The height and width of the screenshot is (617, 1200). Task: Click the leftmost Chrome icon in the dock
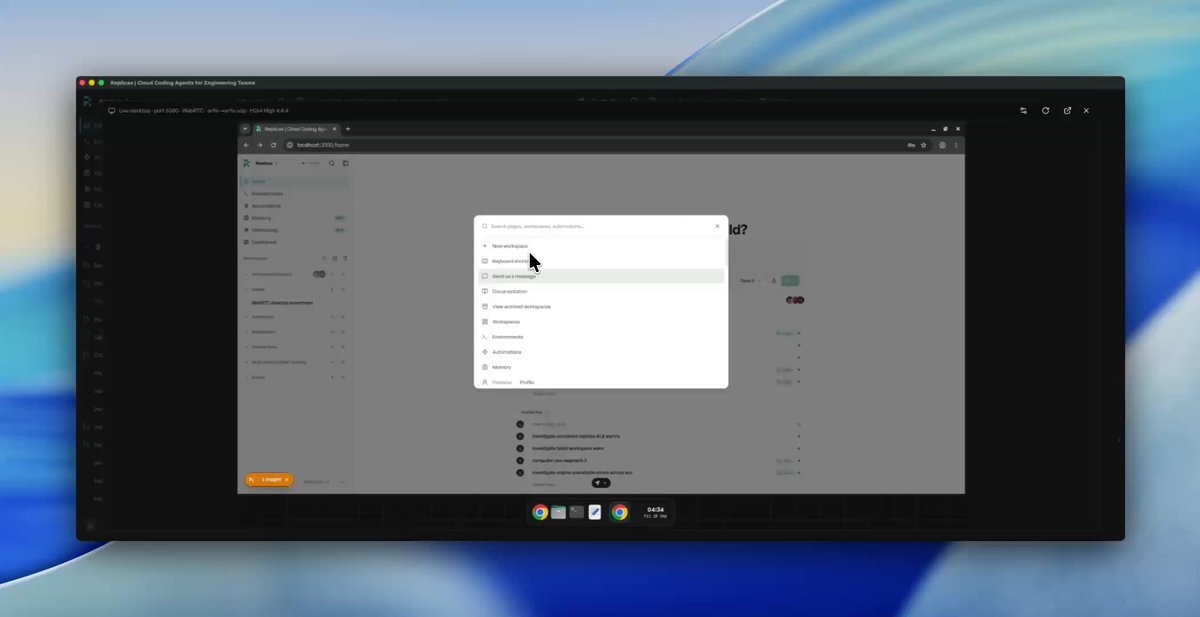pyautogui.click(x=540, y=512)
